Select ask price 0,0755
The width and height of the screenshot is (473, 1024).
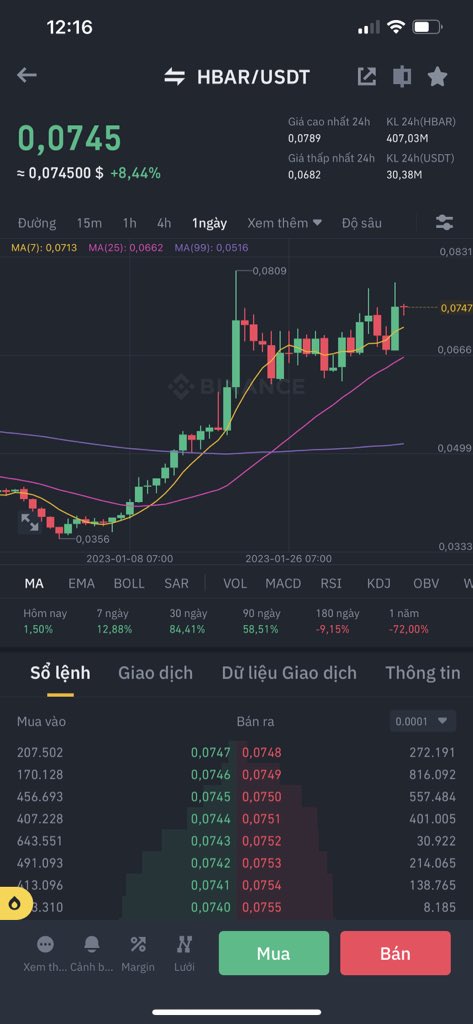(262, 907)
